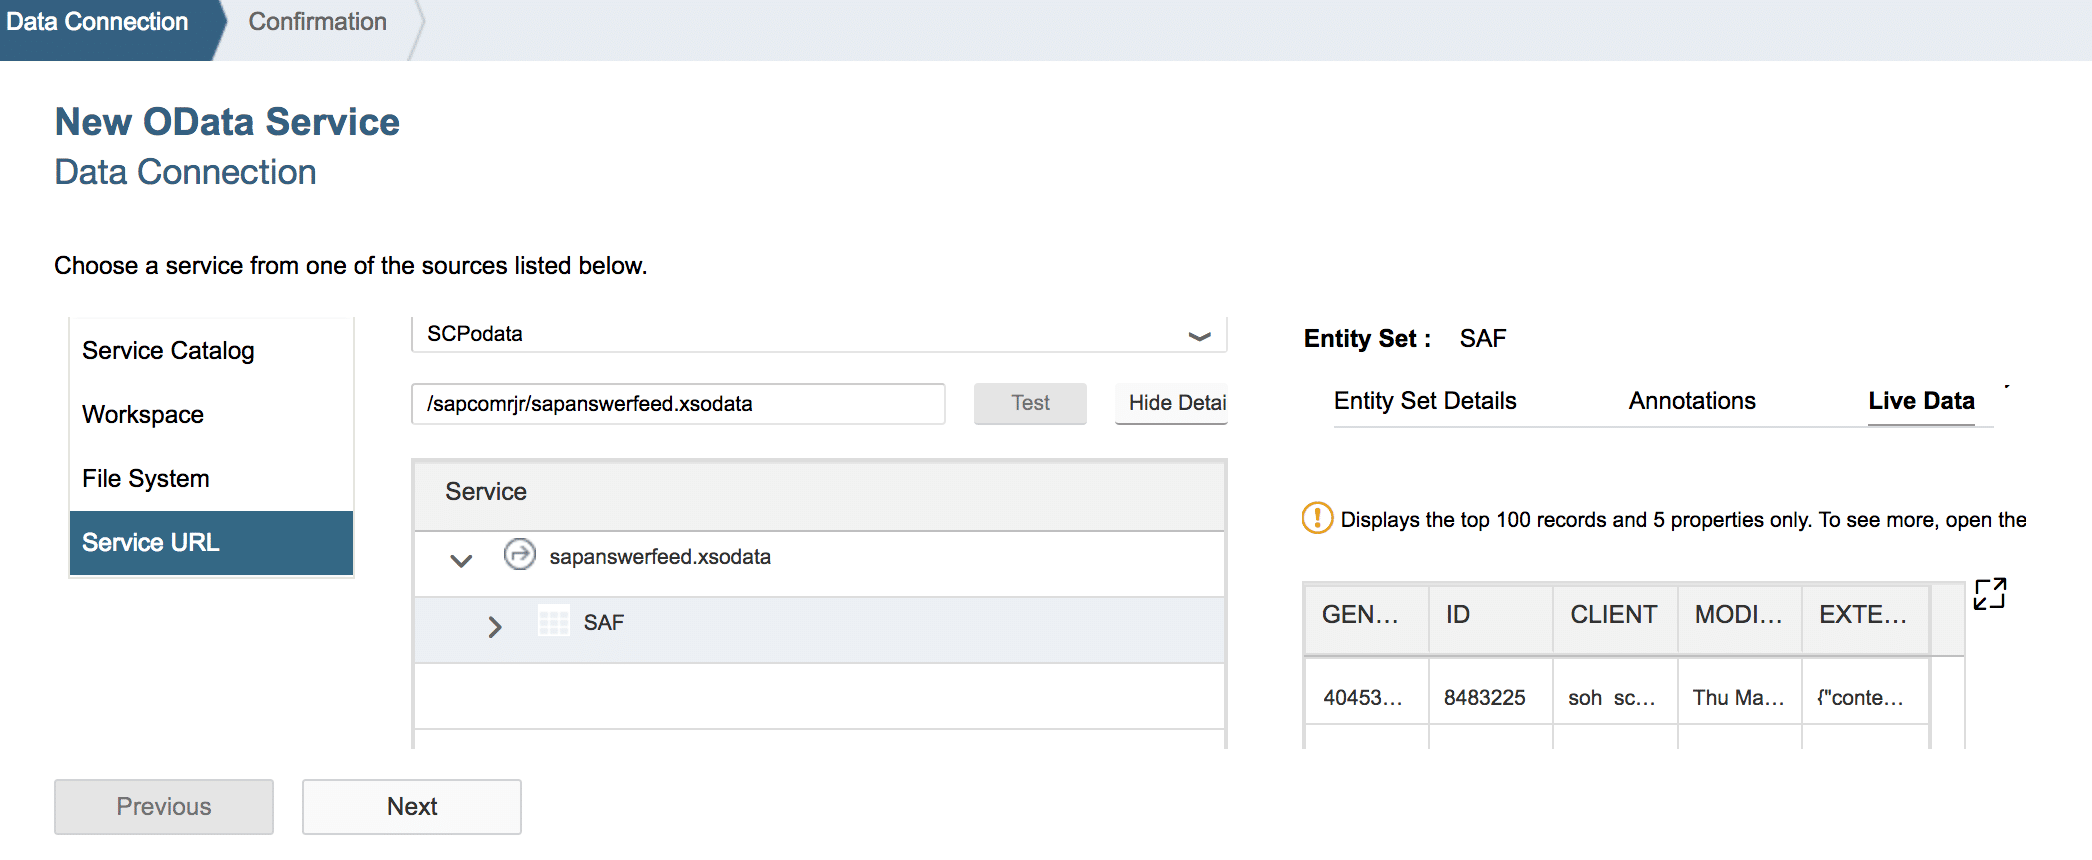Click the Previous button

point(164,806)
